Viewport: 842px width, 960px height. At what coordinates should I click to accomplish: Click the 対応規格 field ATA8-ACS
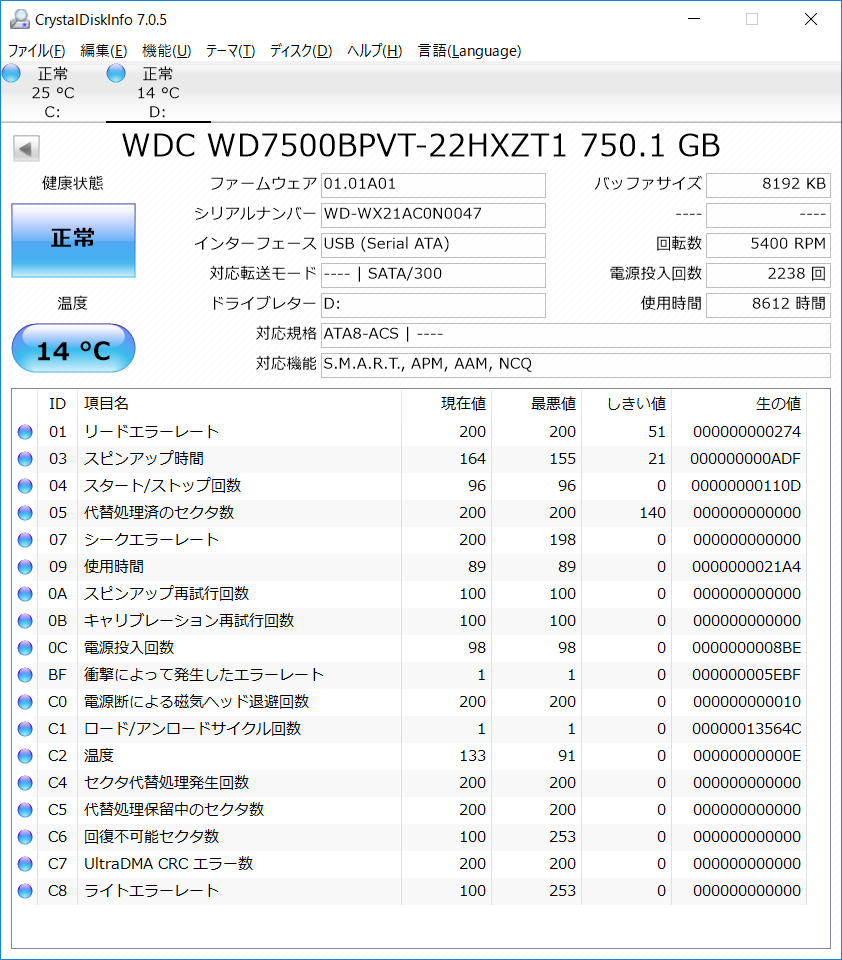pos(576,335)
